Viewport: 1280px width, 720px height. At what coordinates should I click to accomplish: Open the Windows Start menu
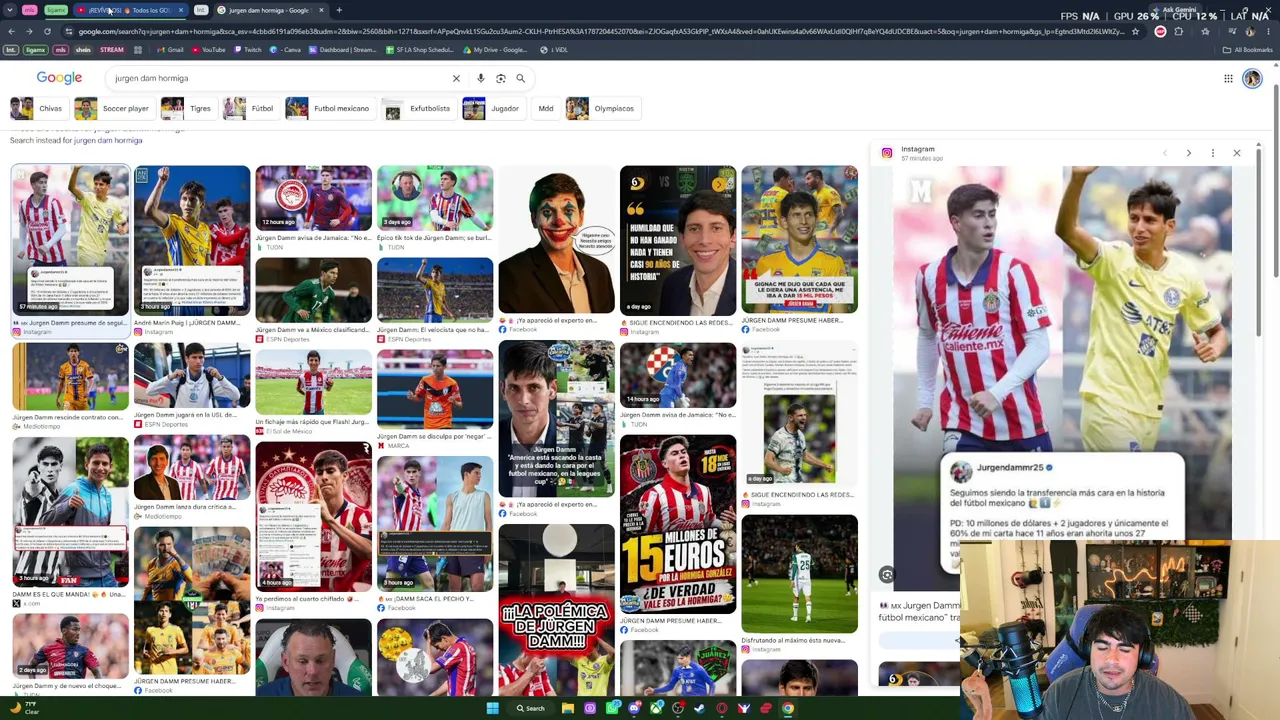(492, 708)
